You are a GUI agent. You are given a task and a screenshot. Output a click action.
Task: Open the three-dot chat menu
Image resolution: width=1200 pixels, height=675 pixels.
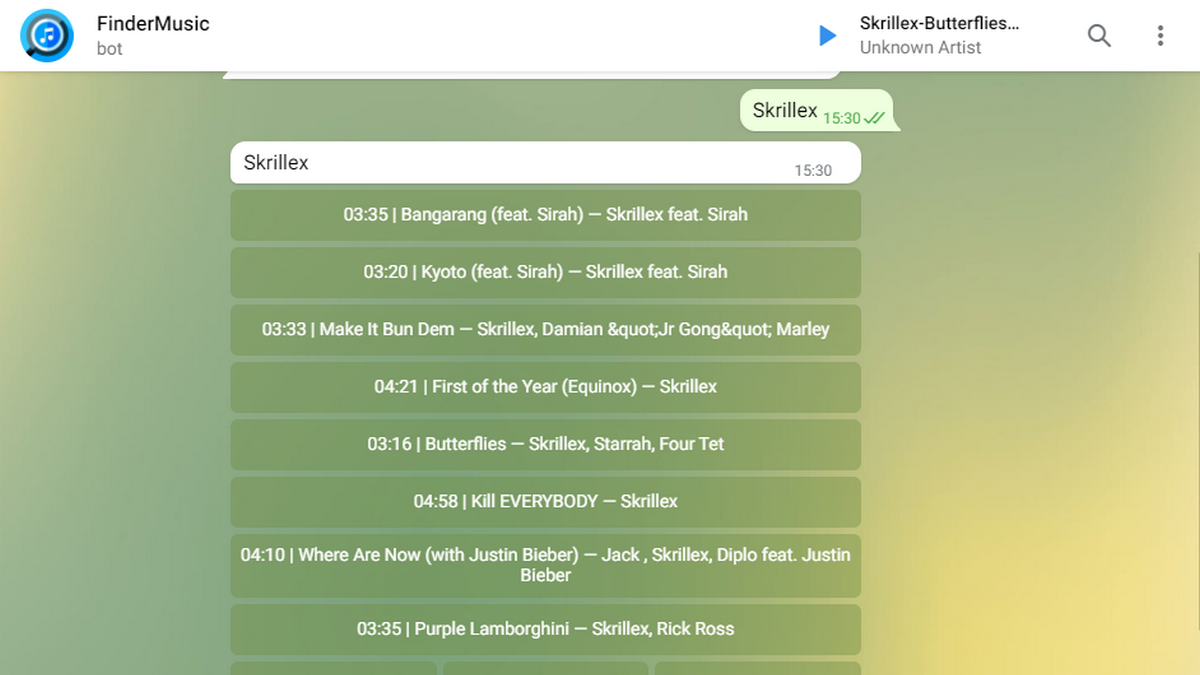point(1160,36)
